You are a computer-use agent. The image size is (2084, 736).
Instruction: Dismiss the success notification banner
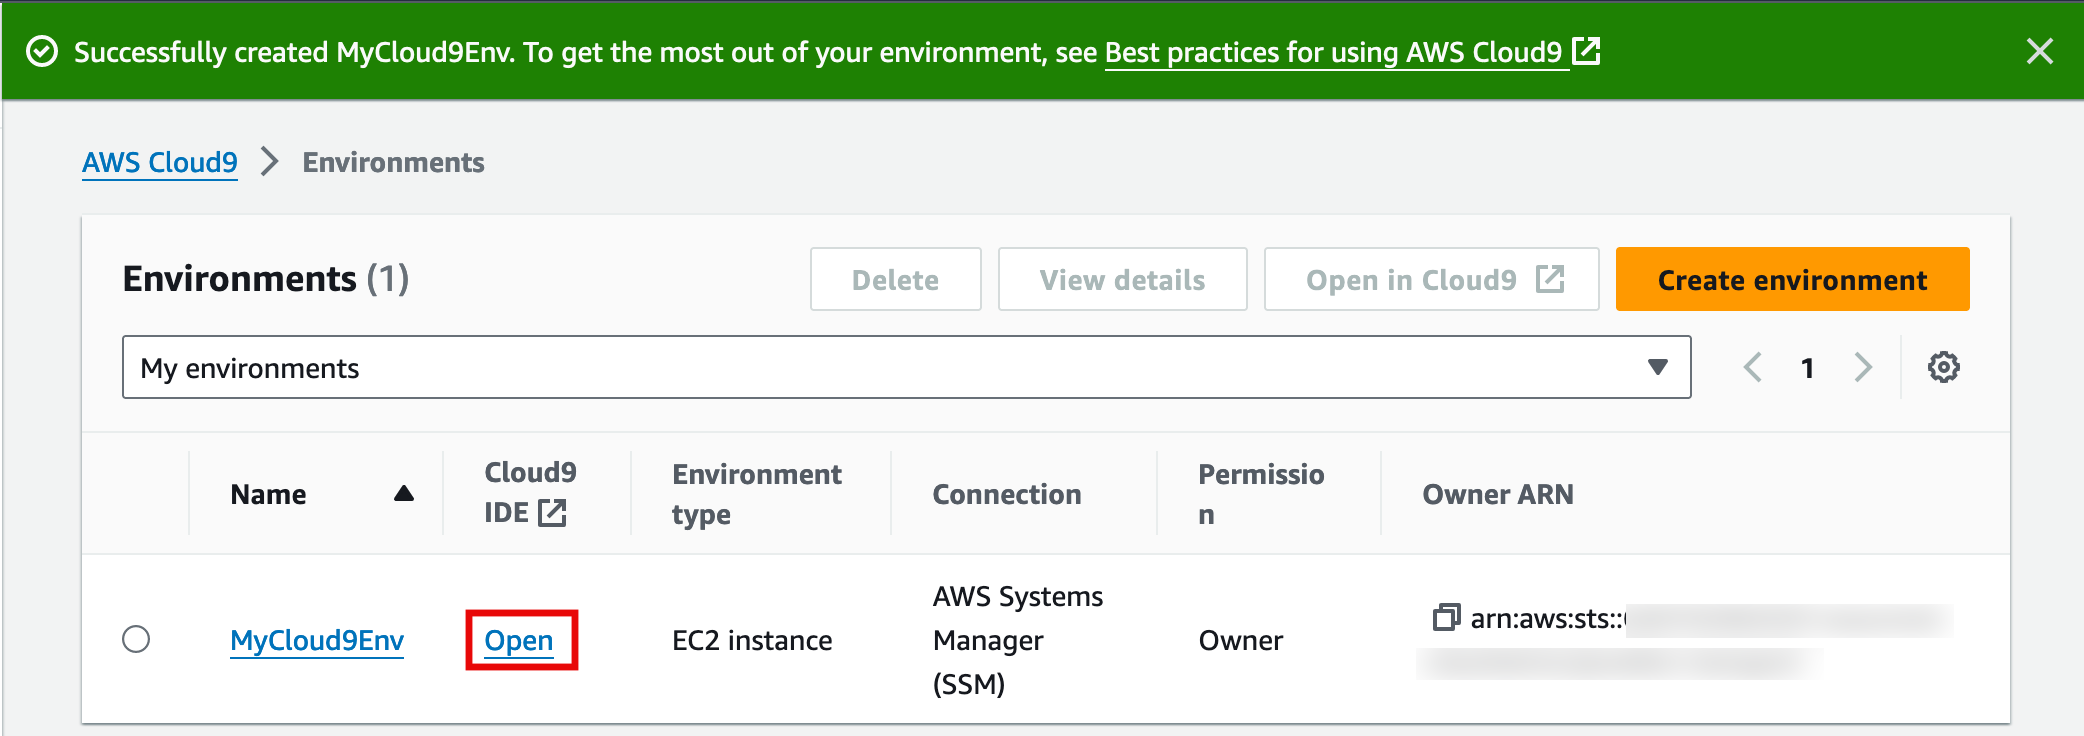(2039, 51)
